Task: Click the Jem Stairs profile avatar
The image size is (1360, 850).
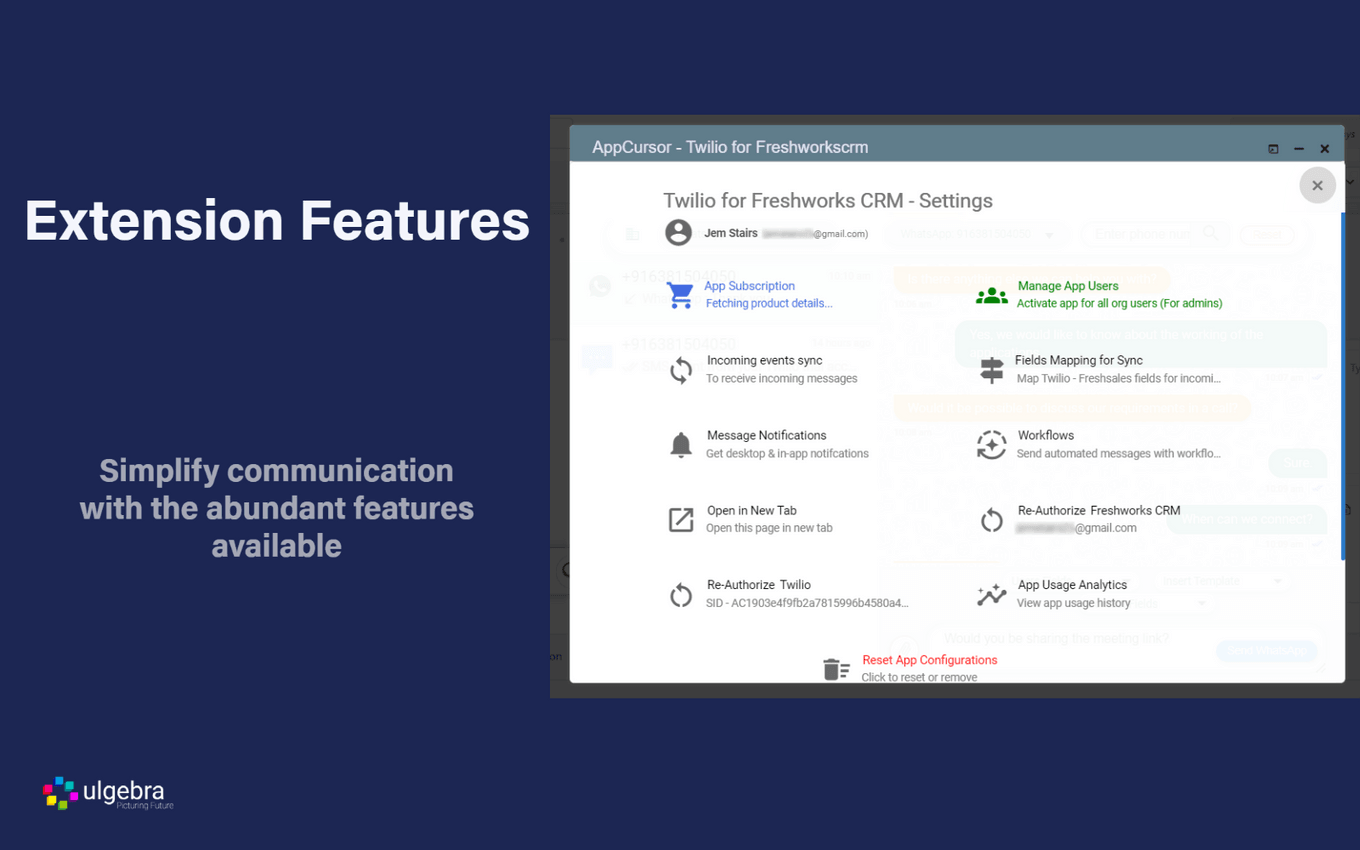Action: click(x=678, y=233)
